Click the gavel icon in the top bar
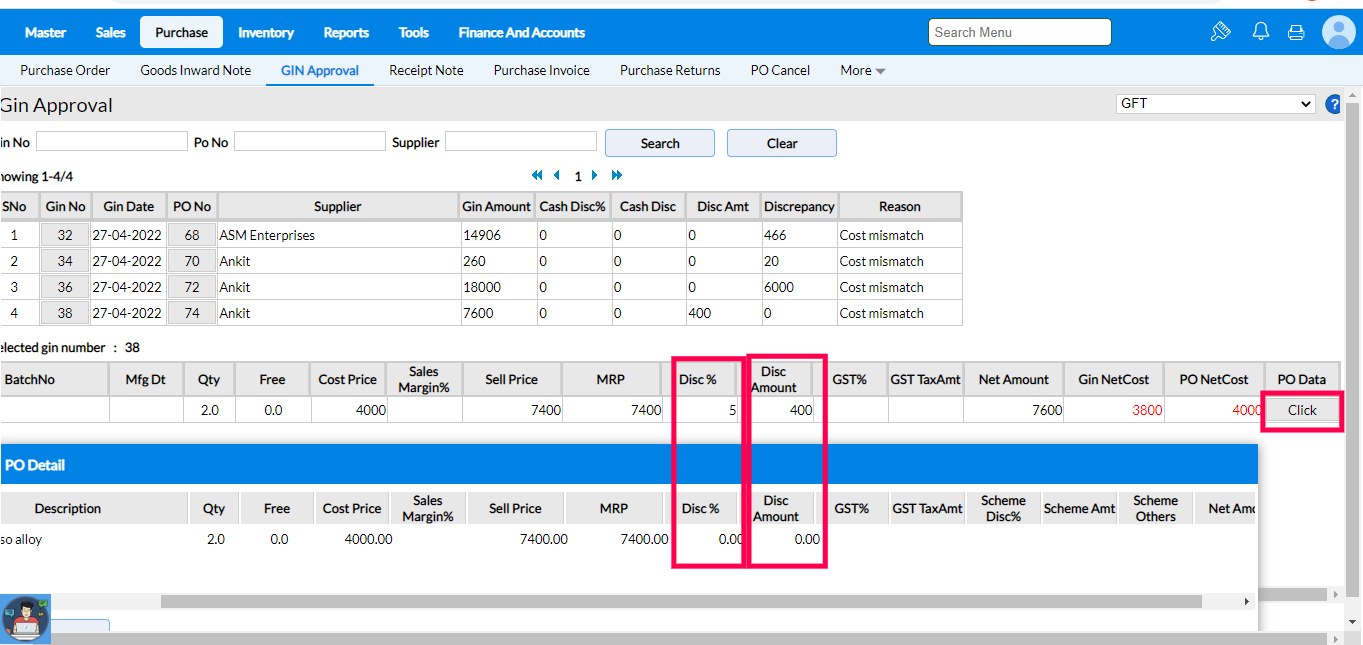This screenshot has width=1363, height=645. tap(1220, 32)
